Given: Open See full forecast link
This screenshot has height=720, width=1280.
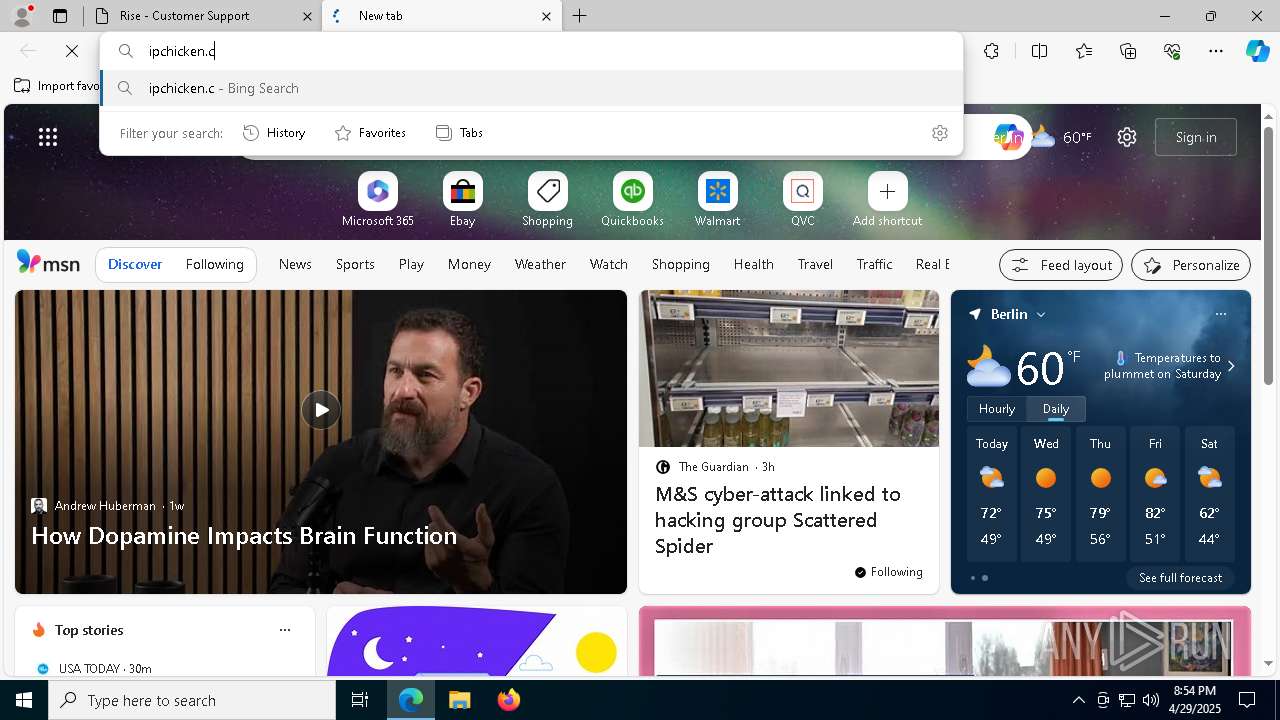Looking at the screenshot, I should point(1180,578).
